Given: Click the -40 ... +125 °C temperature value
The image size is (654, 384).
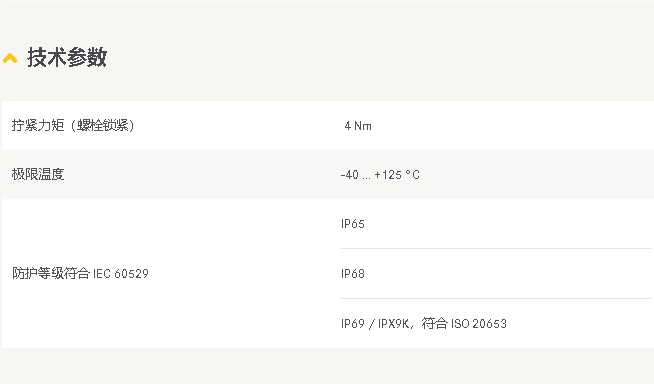Looking at the screenshot, I should point(380,175).
